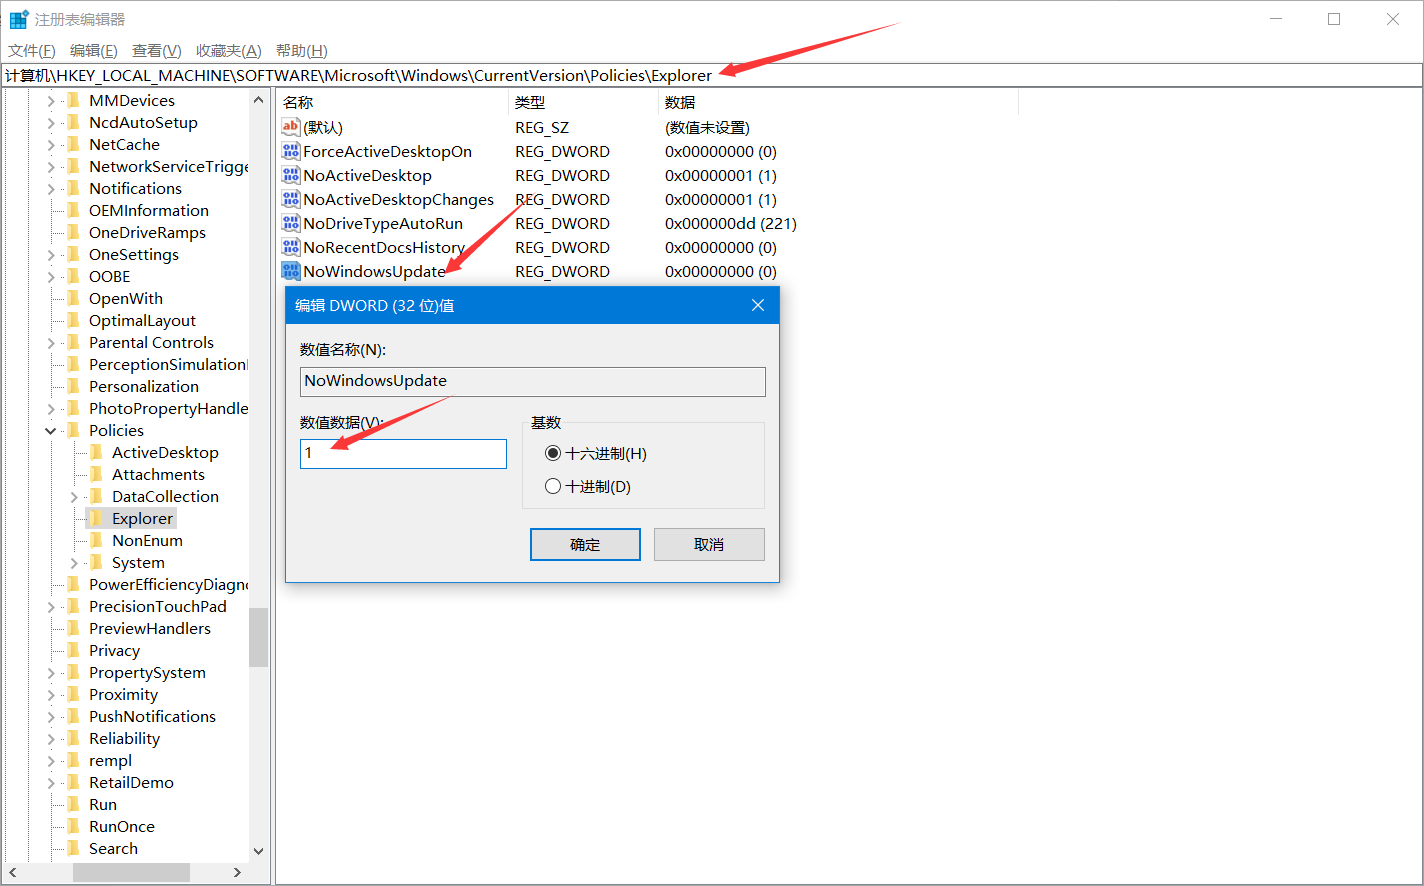
Task: Click the vertical scrollbar thumb in tree panel
Action: 258,637
